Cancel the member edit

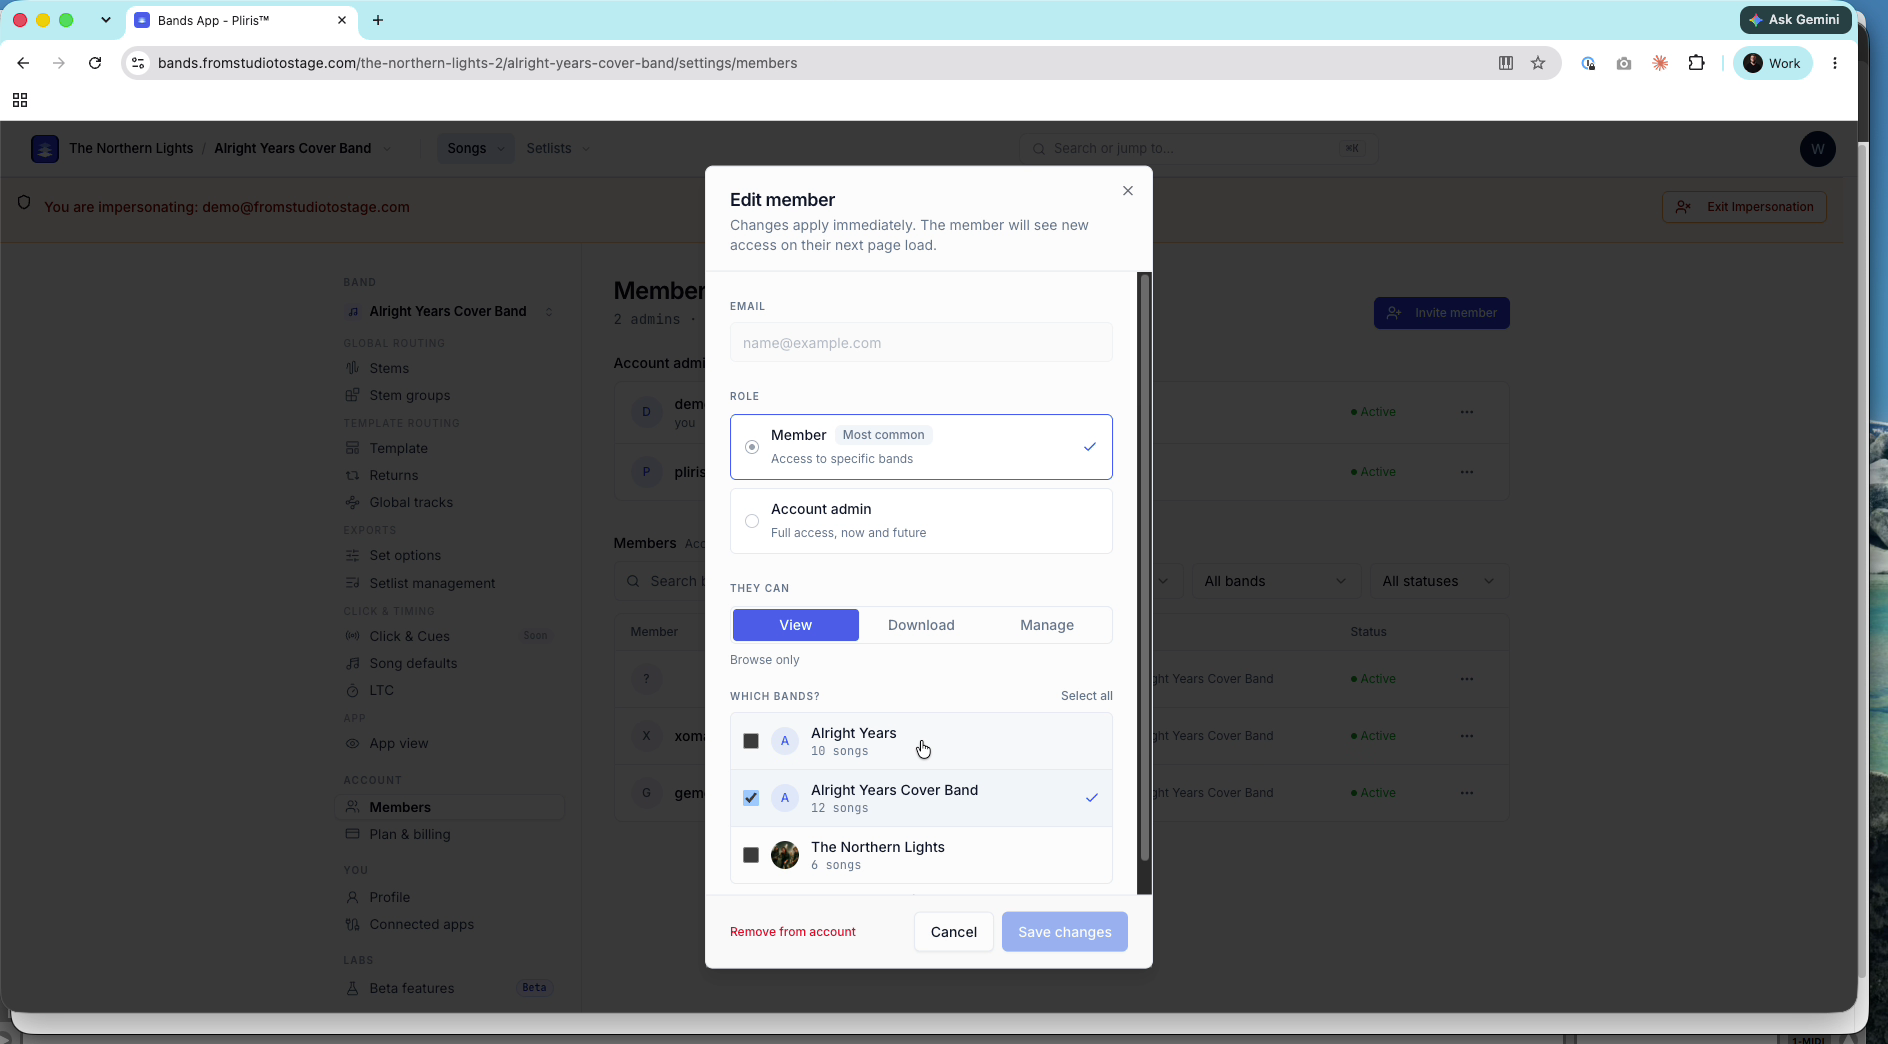[x=954, y=932]
